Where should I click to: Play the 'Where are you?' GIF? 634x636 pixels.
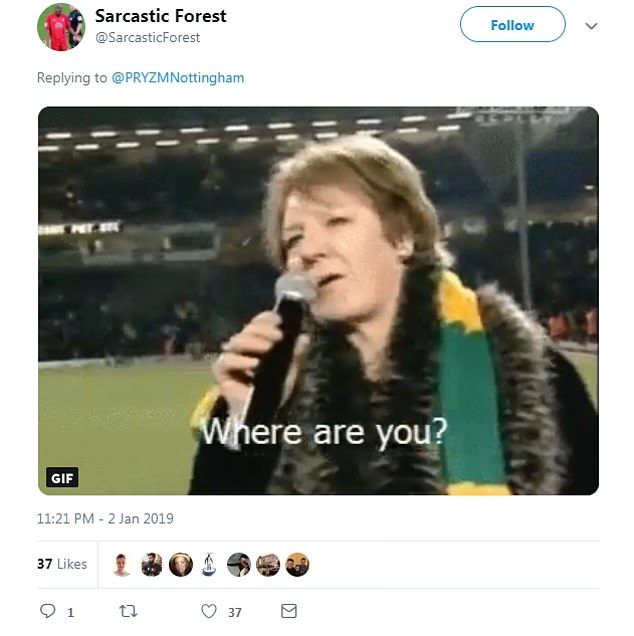point(318,300)
